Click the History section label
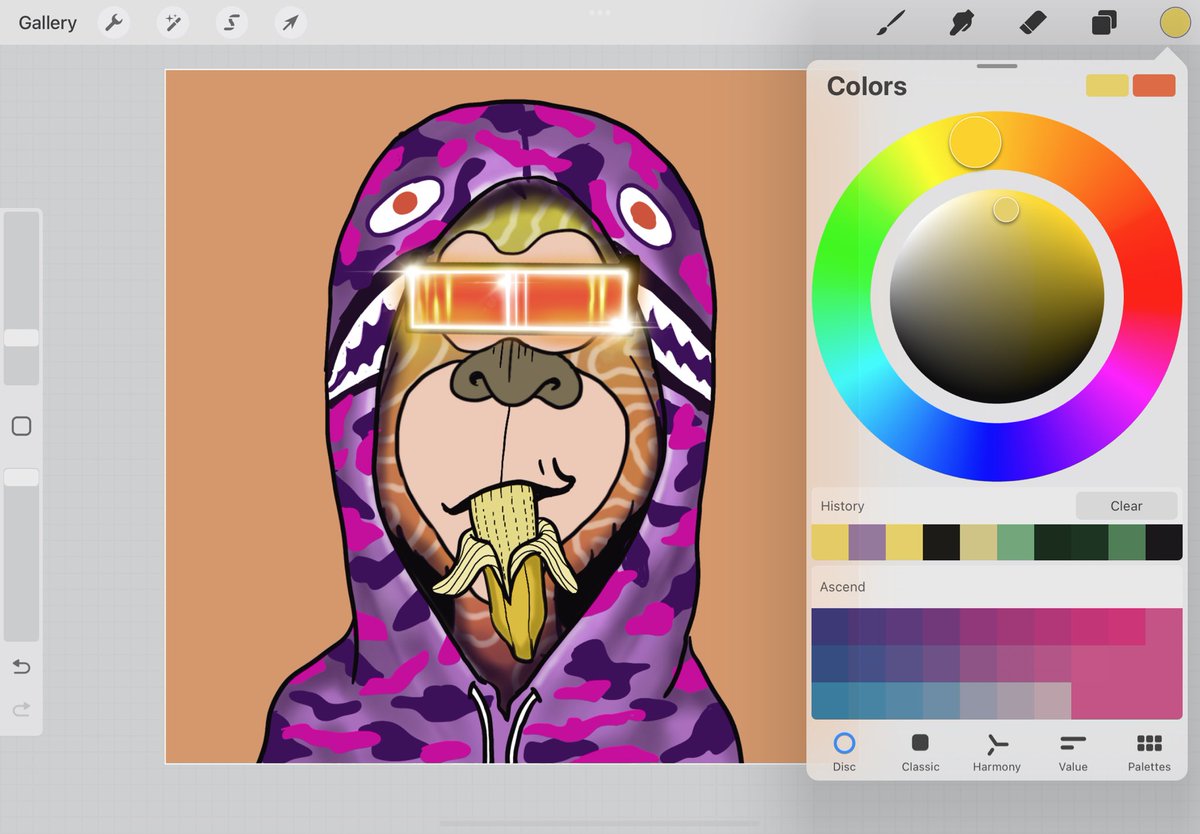This screenshot has height=834, width=1200. [842, 506]
